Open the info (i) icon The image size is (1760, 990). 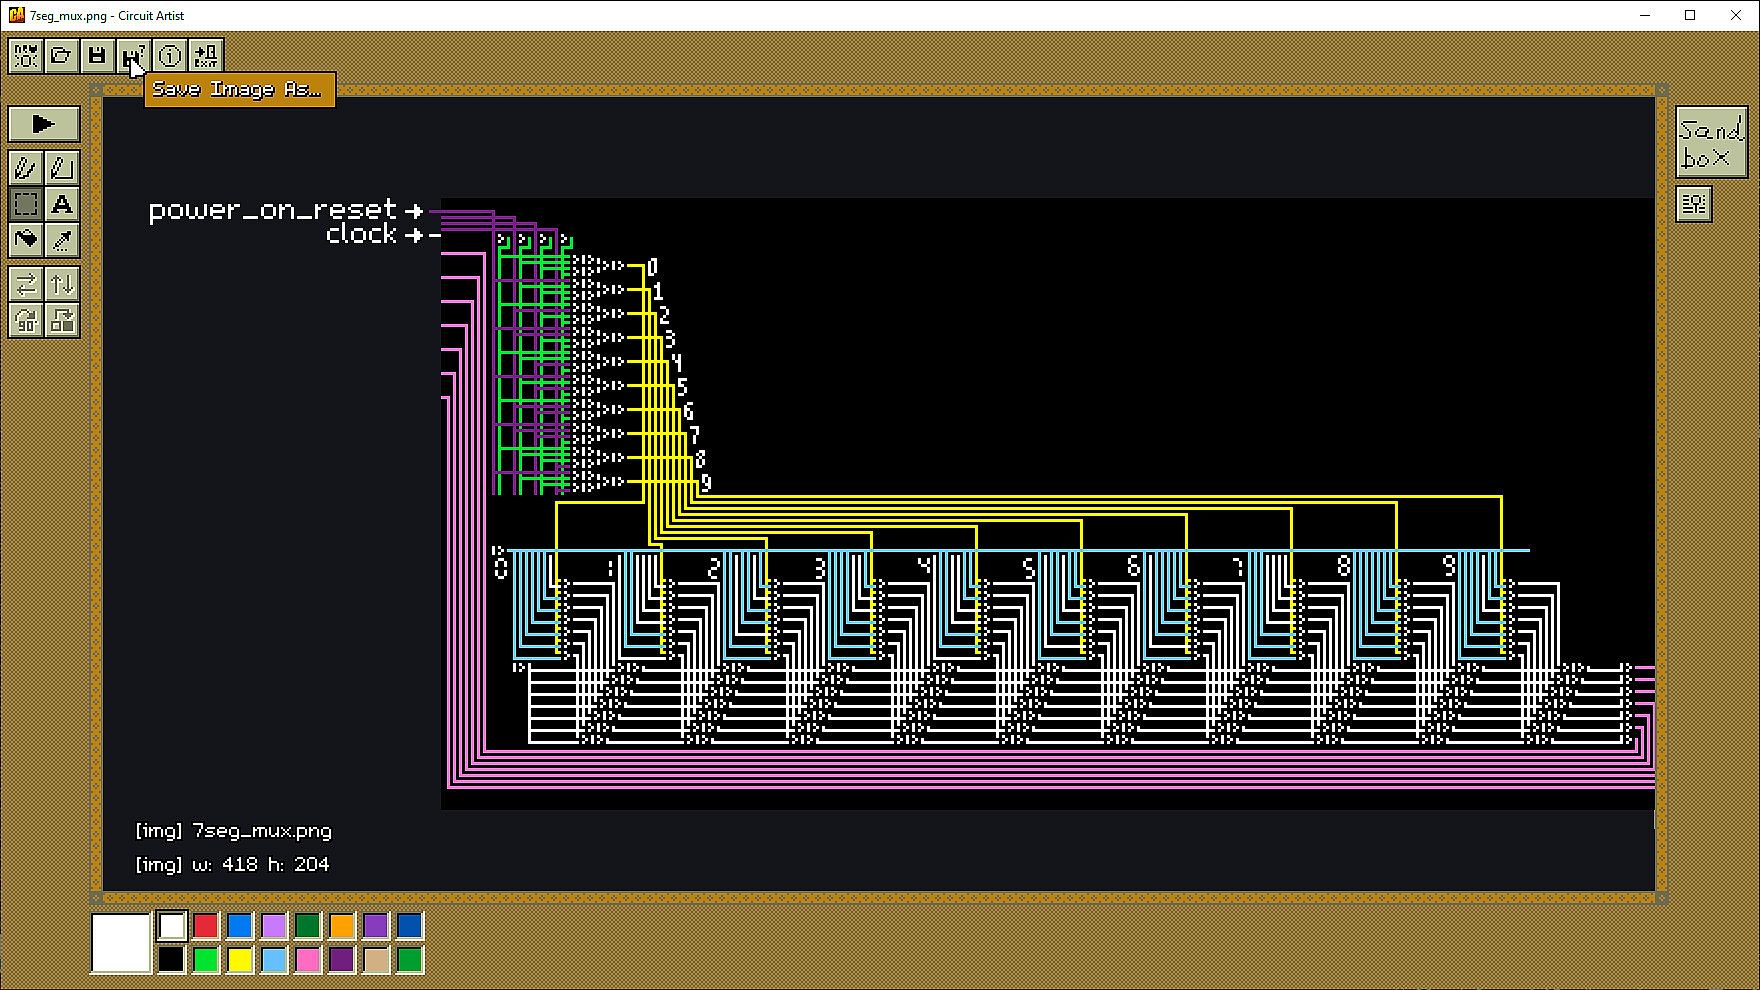point(169,56)
